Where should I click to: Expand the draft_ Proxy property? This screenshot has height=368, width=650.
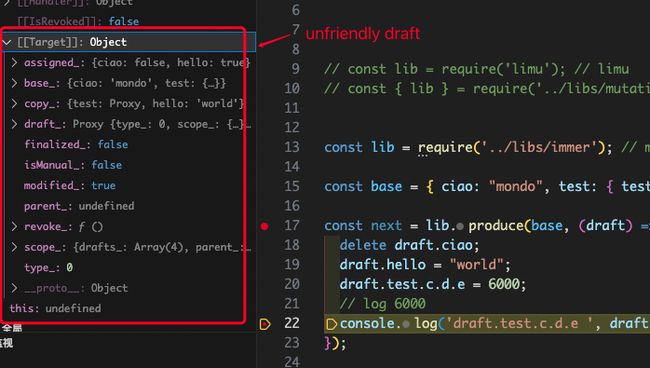pos(15,124)
